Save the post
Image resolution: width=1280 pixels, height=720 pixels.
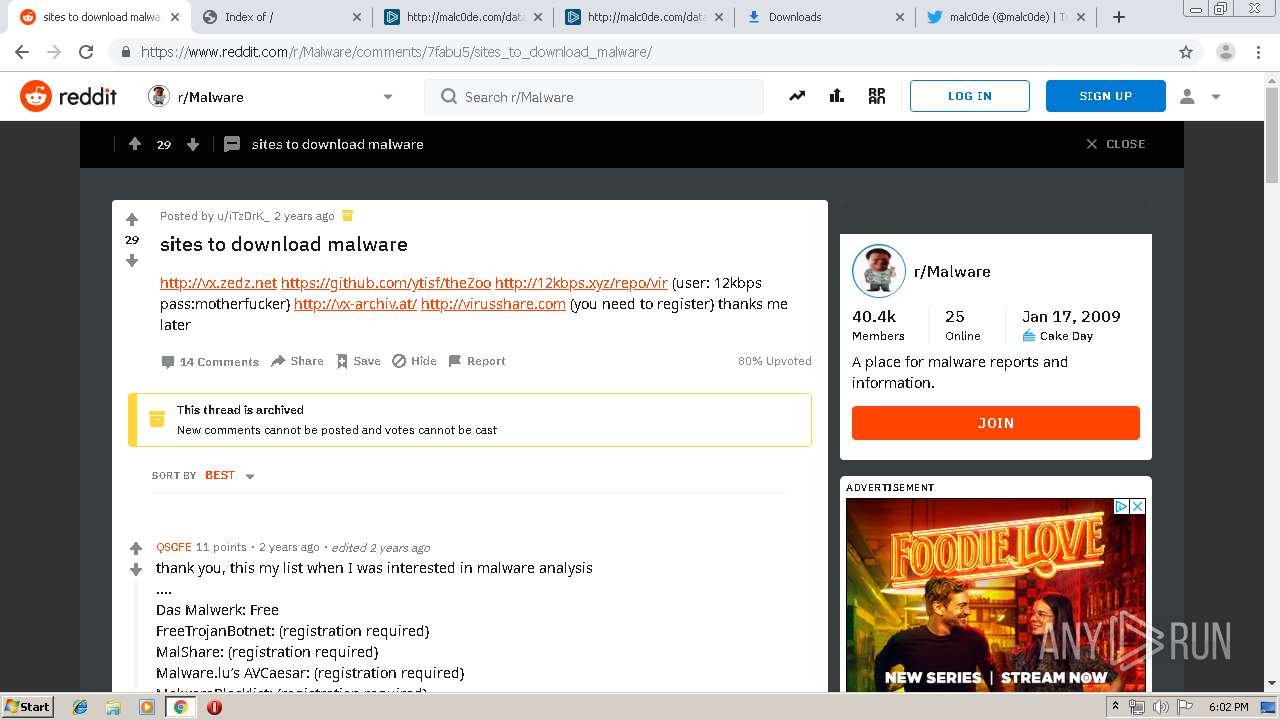click(358, 361)
